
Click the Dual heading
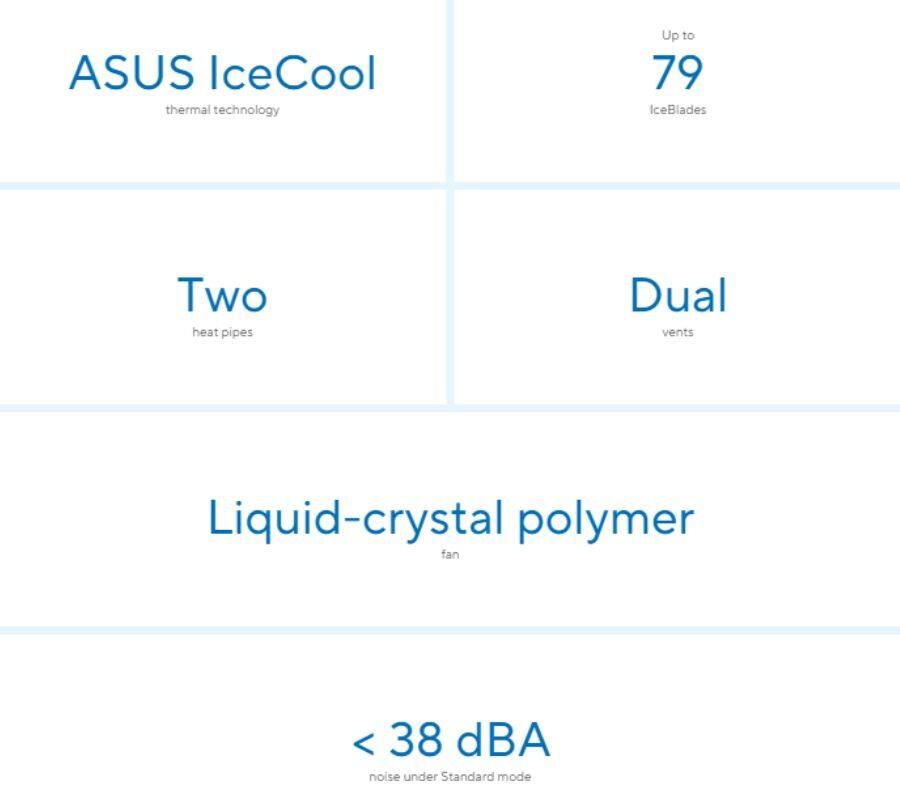(x=677, y=295)
